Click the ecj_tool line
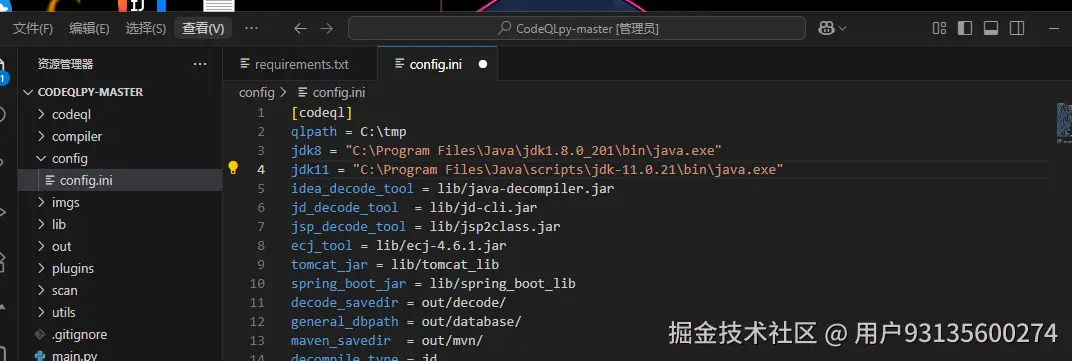Screen dimensions: 1072x361 (x=399, y=245)
